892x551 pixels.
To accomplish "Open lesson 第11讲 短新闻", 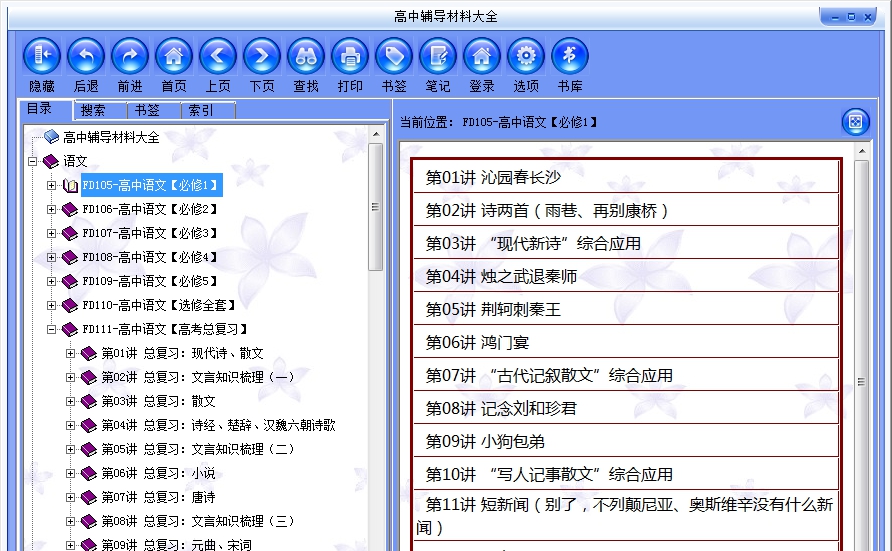I will coord(626,516).
